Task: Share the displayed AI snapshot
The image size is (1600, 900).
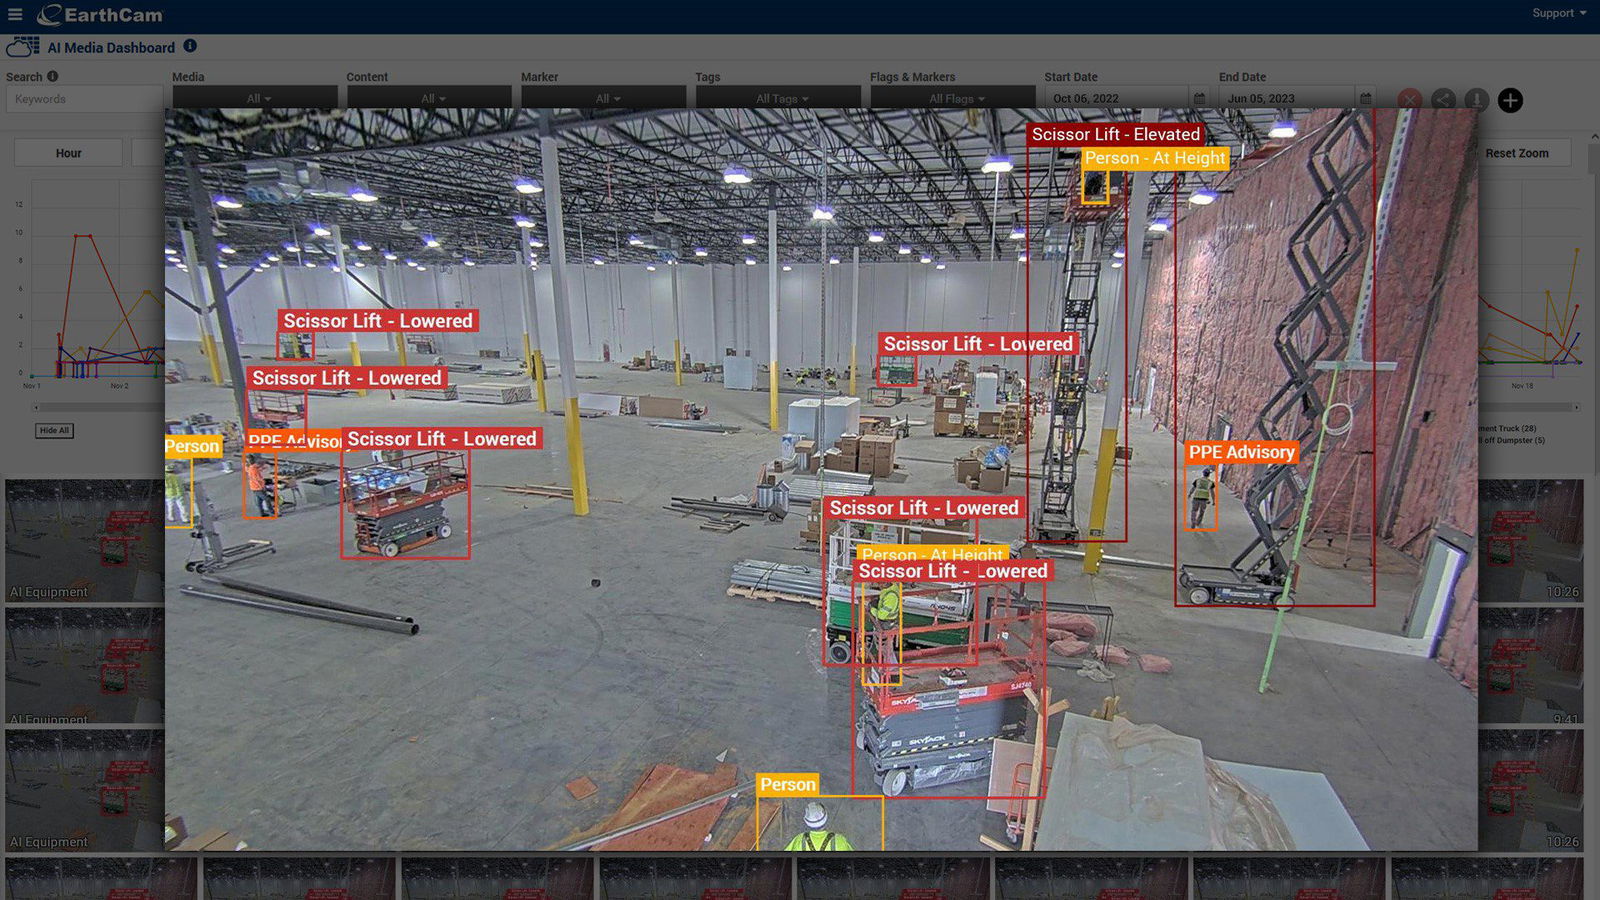Action: click(1442, 100)
